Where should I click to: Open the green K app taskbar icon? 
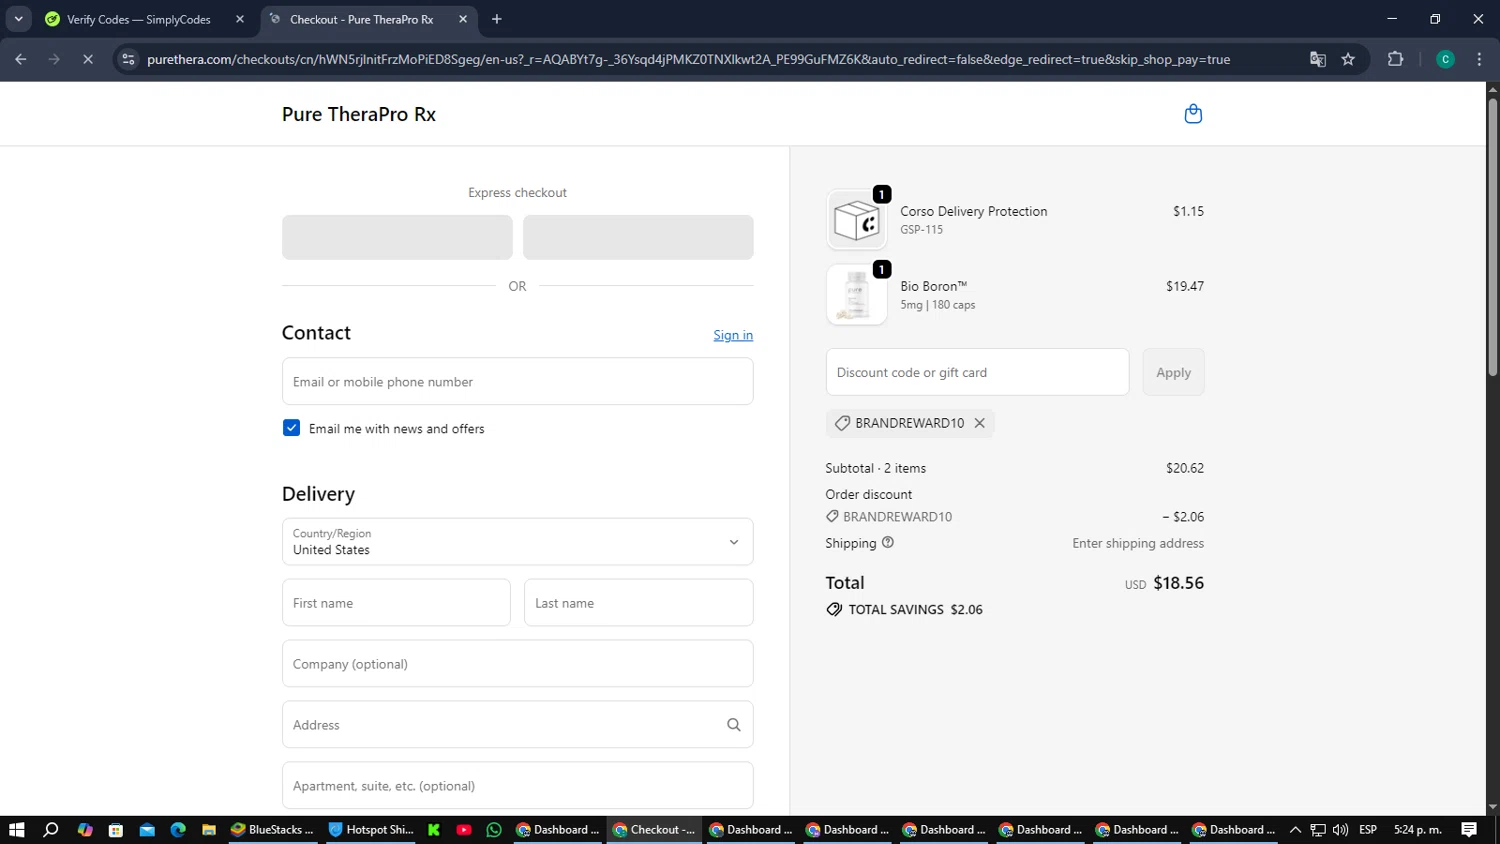point(433,830)
